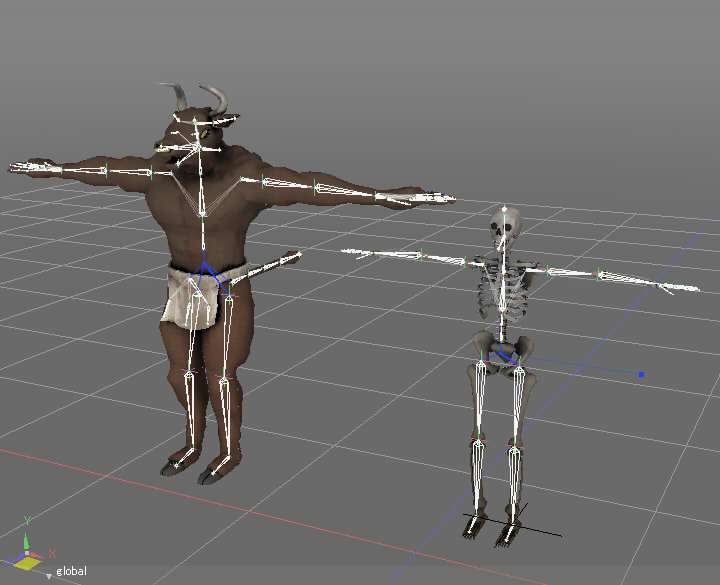The image size is (720, 585).
Task: Select the blue square handle near skeleton
Action: 641,375
